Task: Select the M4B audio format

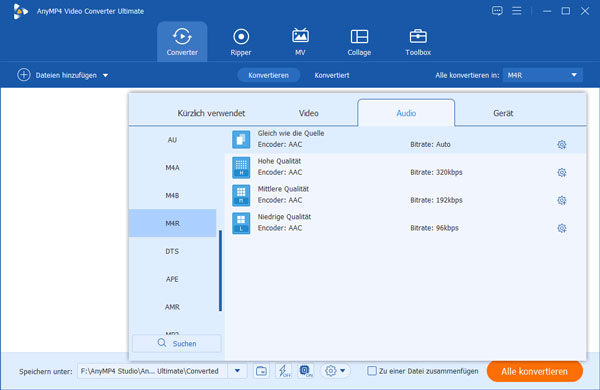Action: coord(172,196)
